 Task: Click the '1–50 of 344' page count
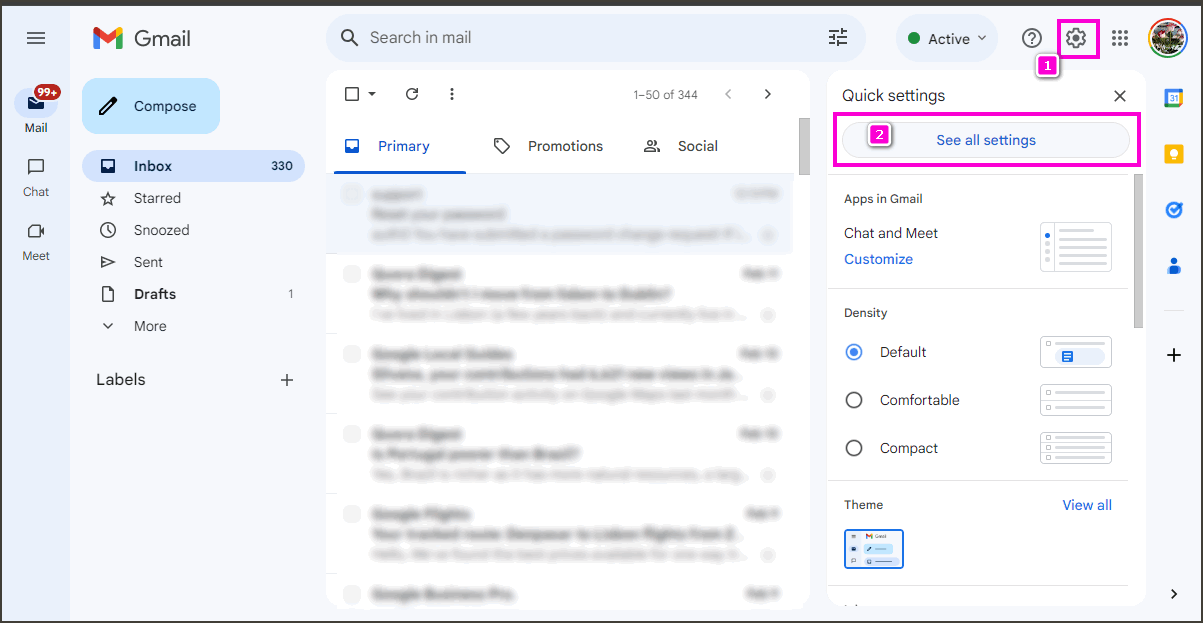[665, 95]
